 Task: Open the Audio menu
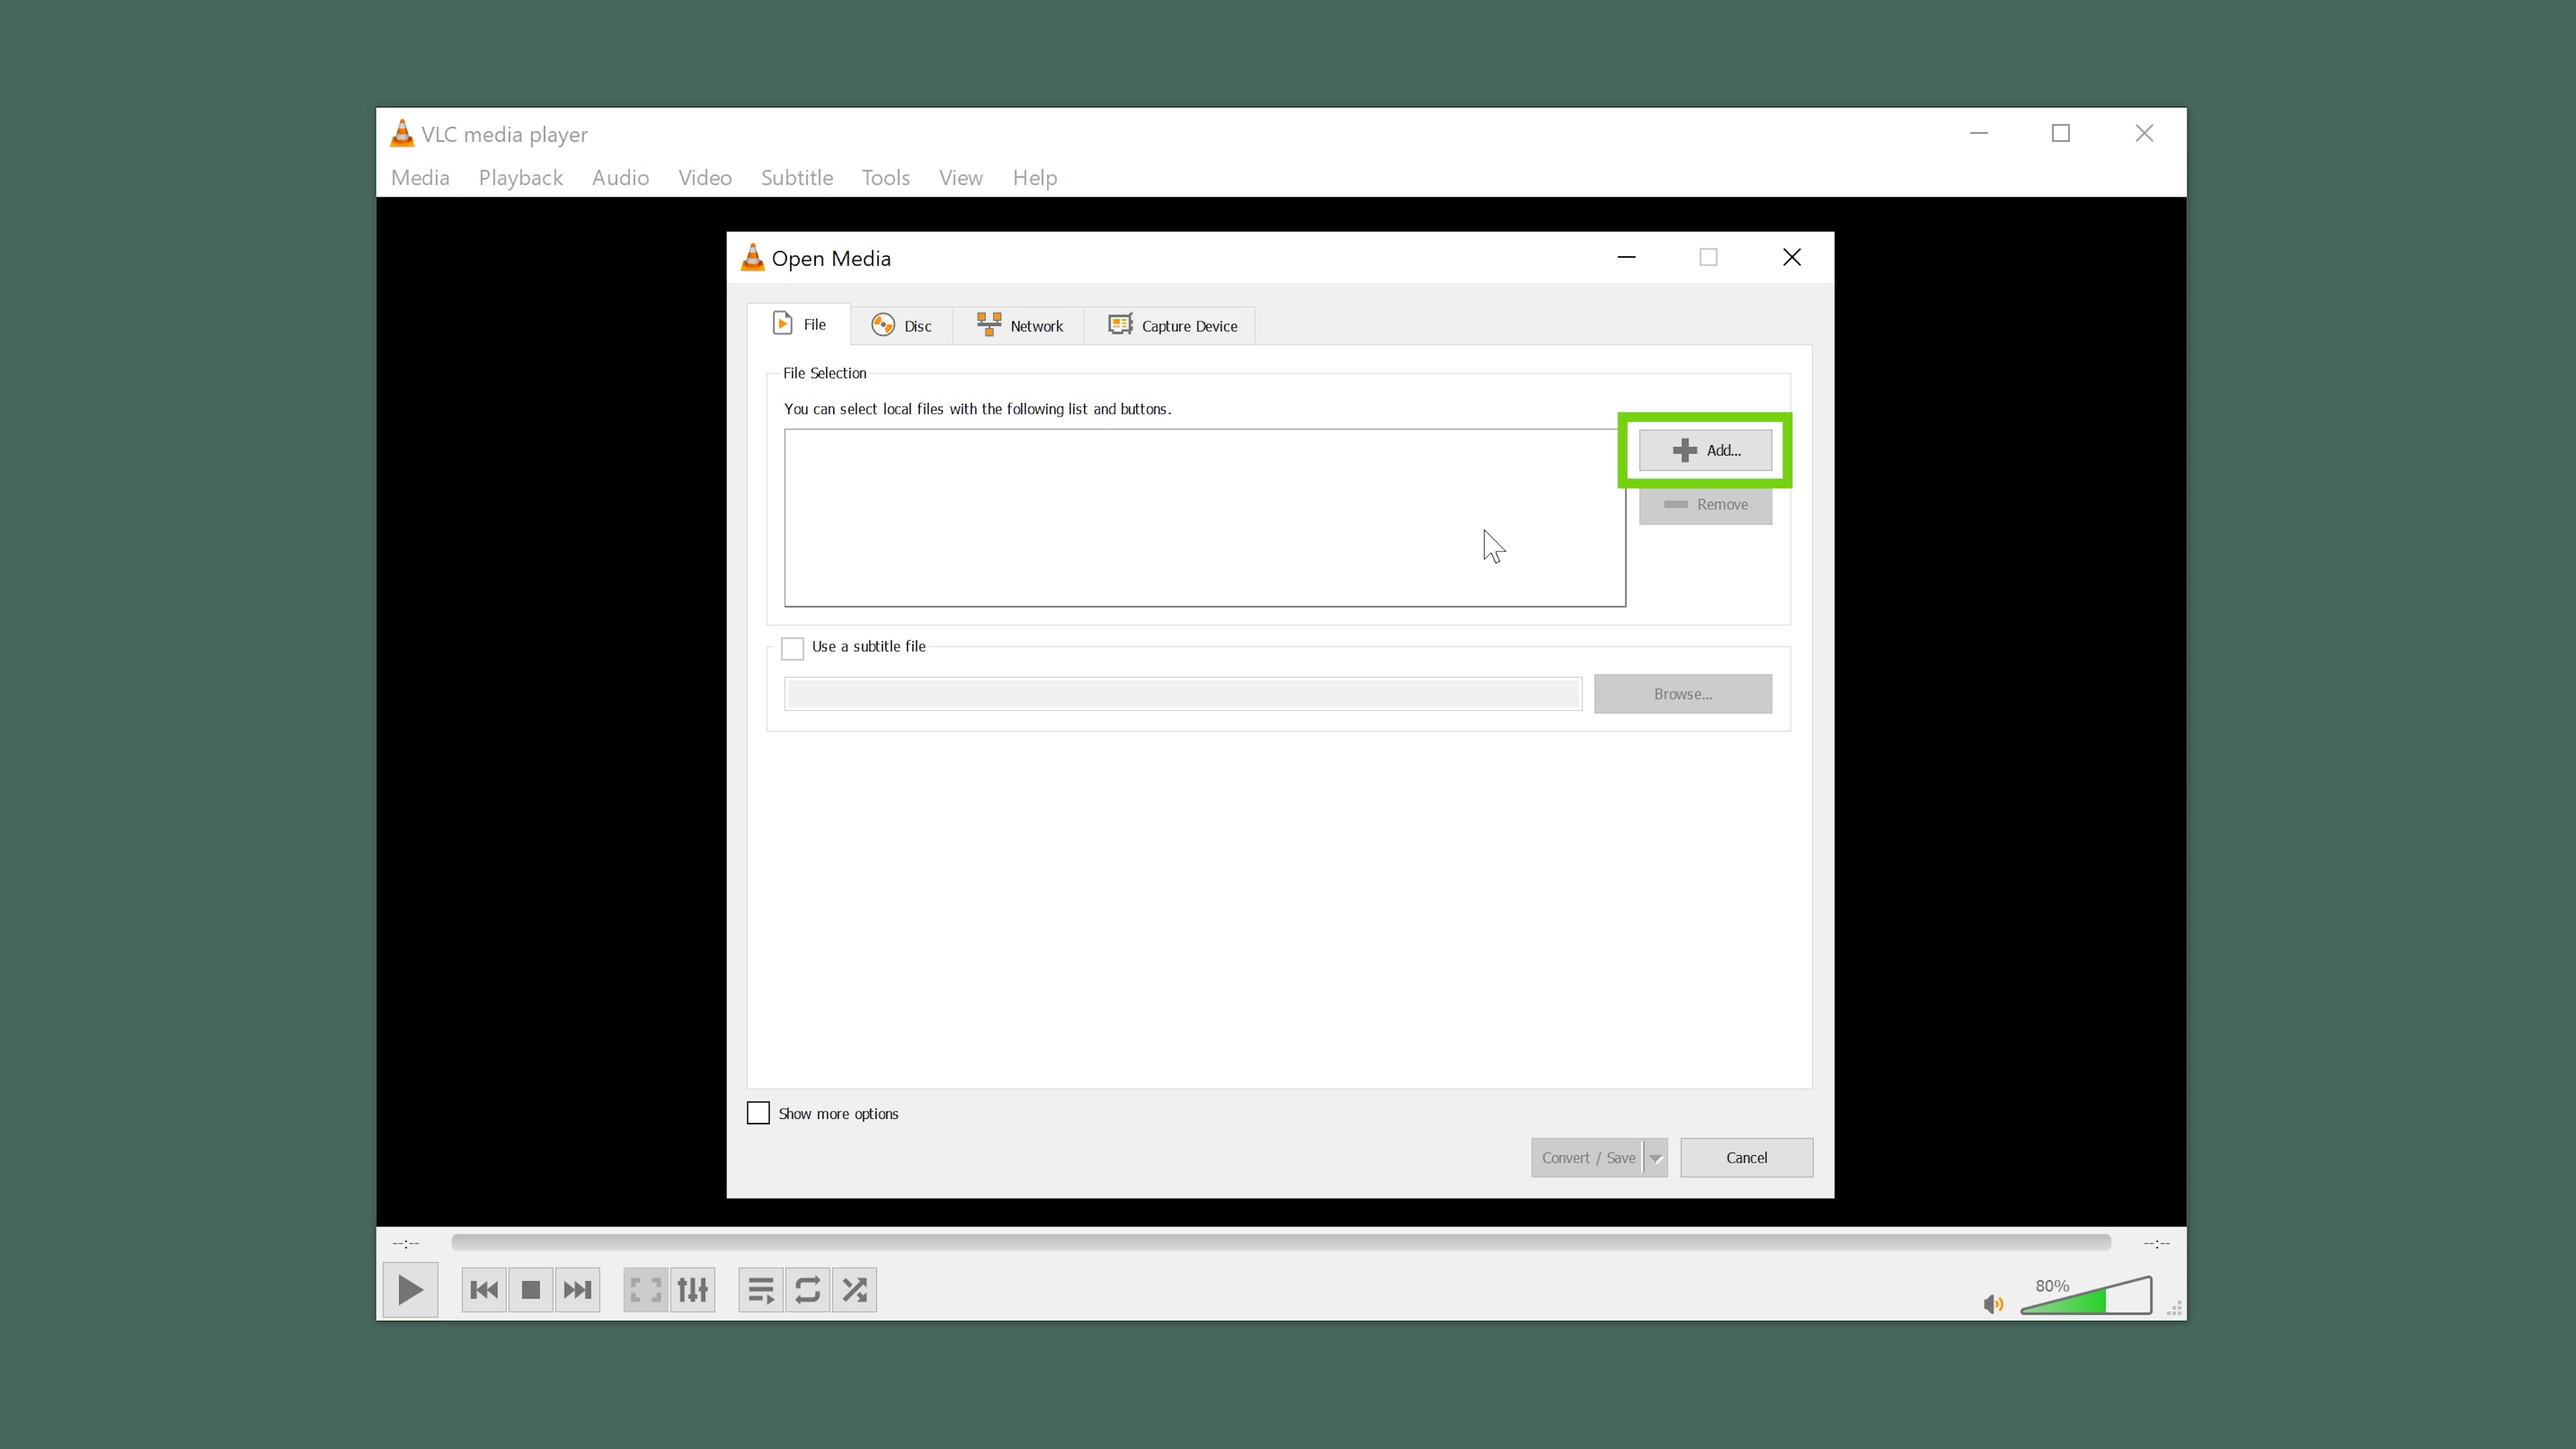(x=620, y=177)
